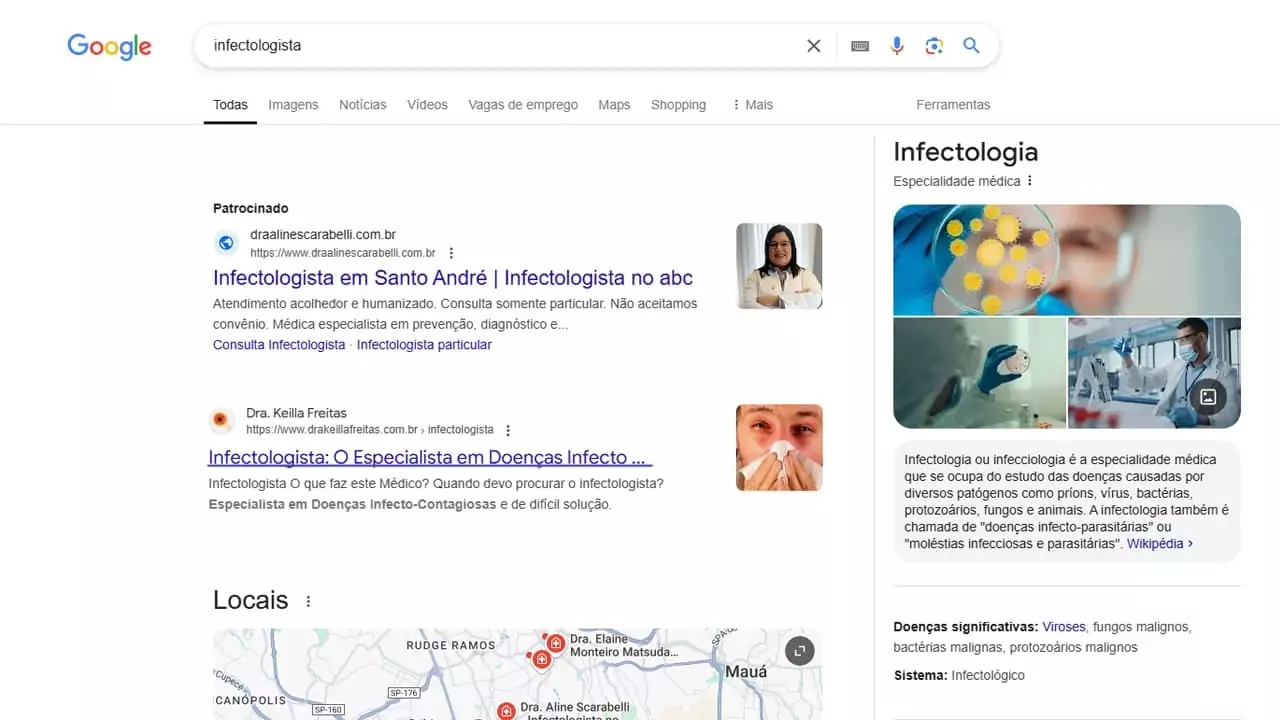Open options menu beside Especialidade médica
Image resolution: width=1280 pixels, height=720 pixels.
pos(1030,181)
